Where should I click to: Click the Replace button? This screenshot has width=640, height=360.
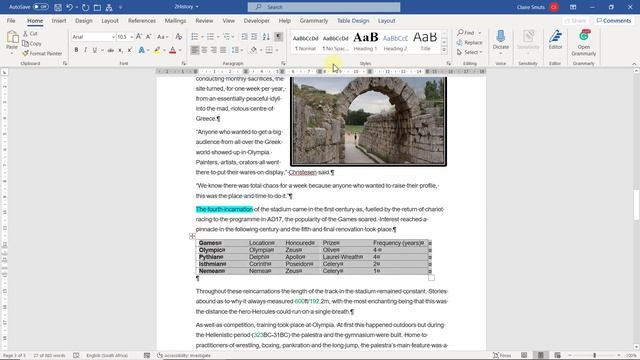470,42
